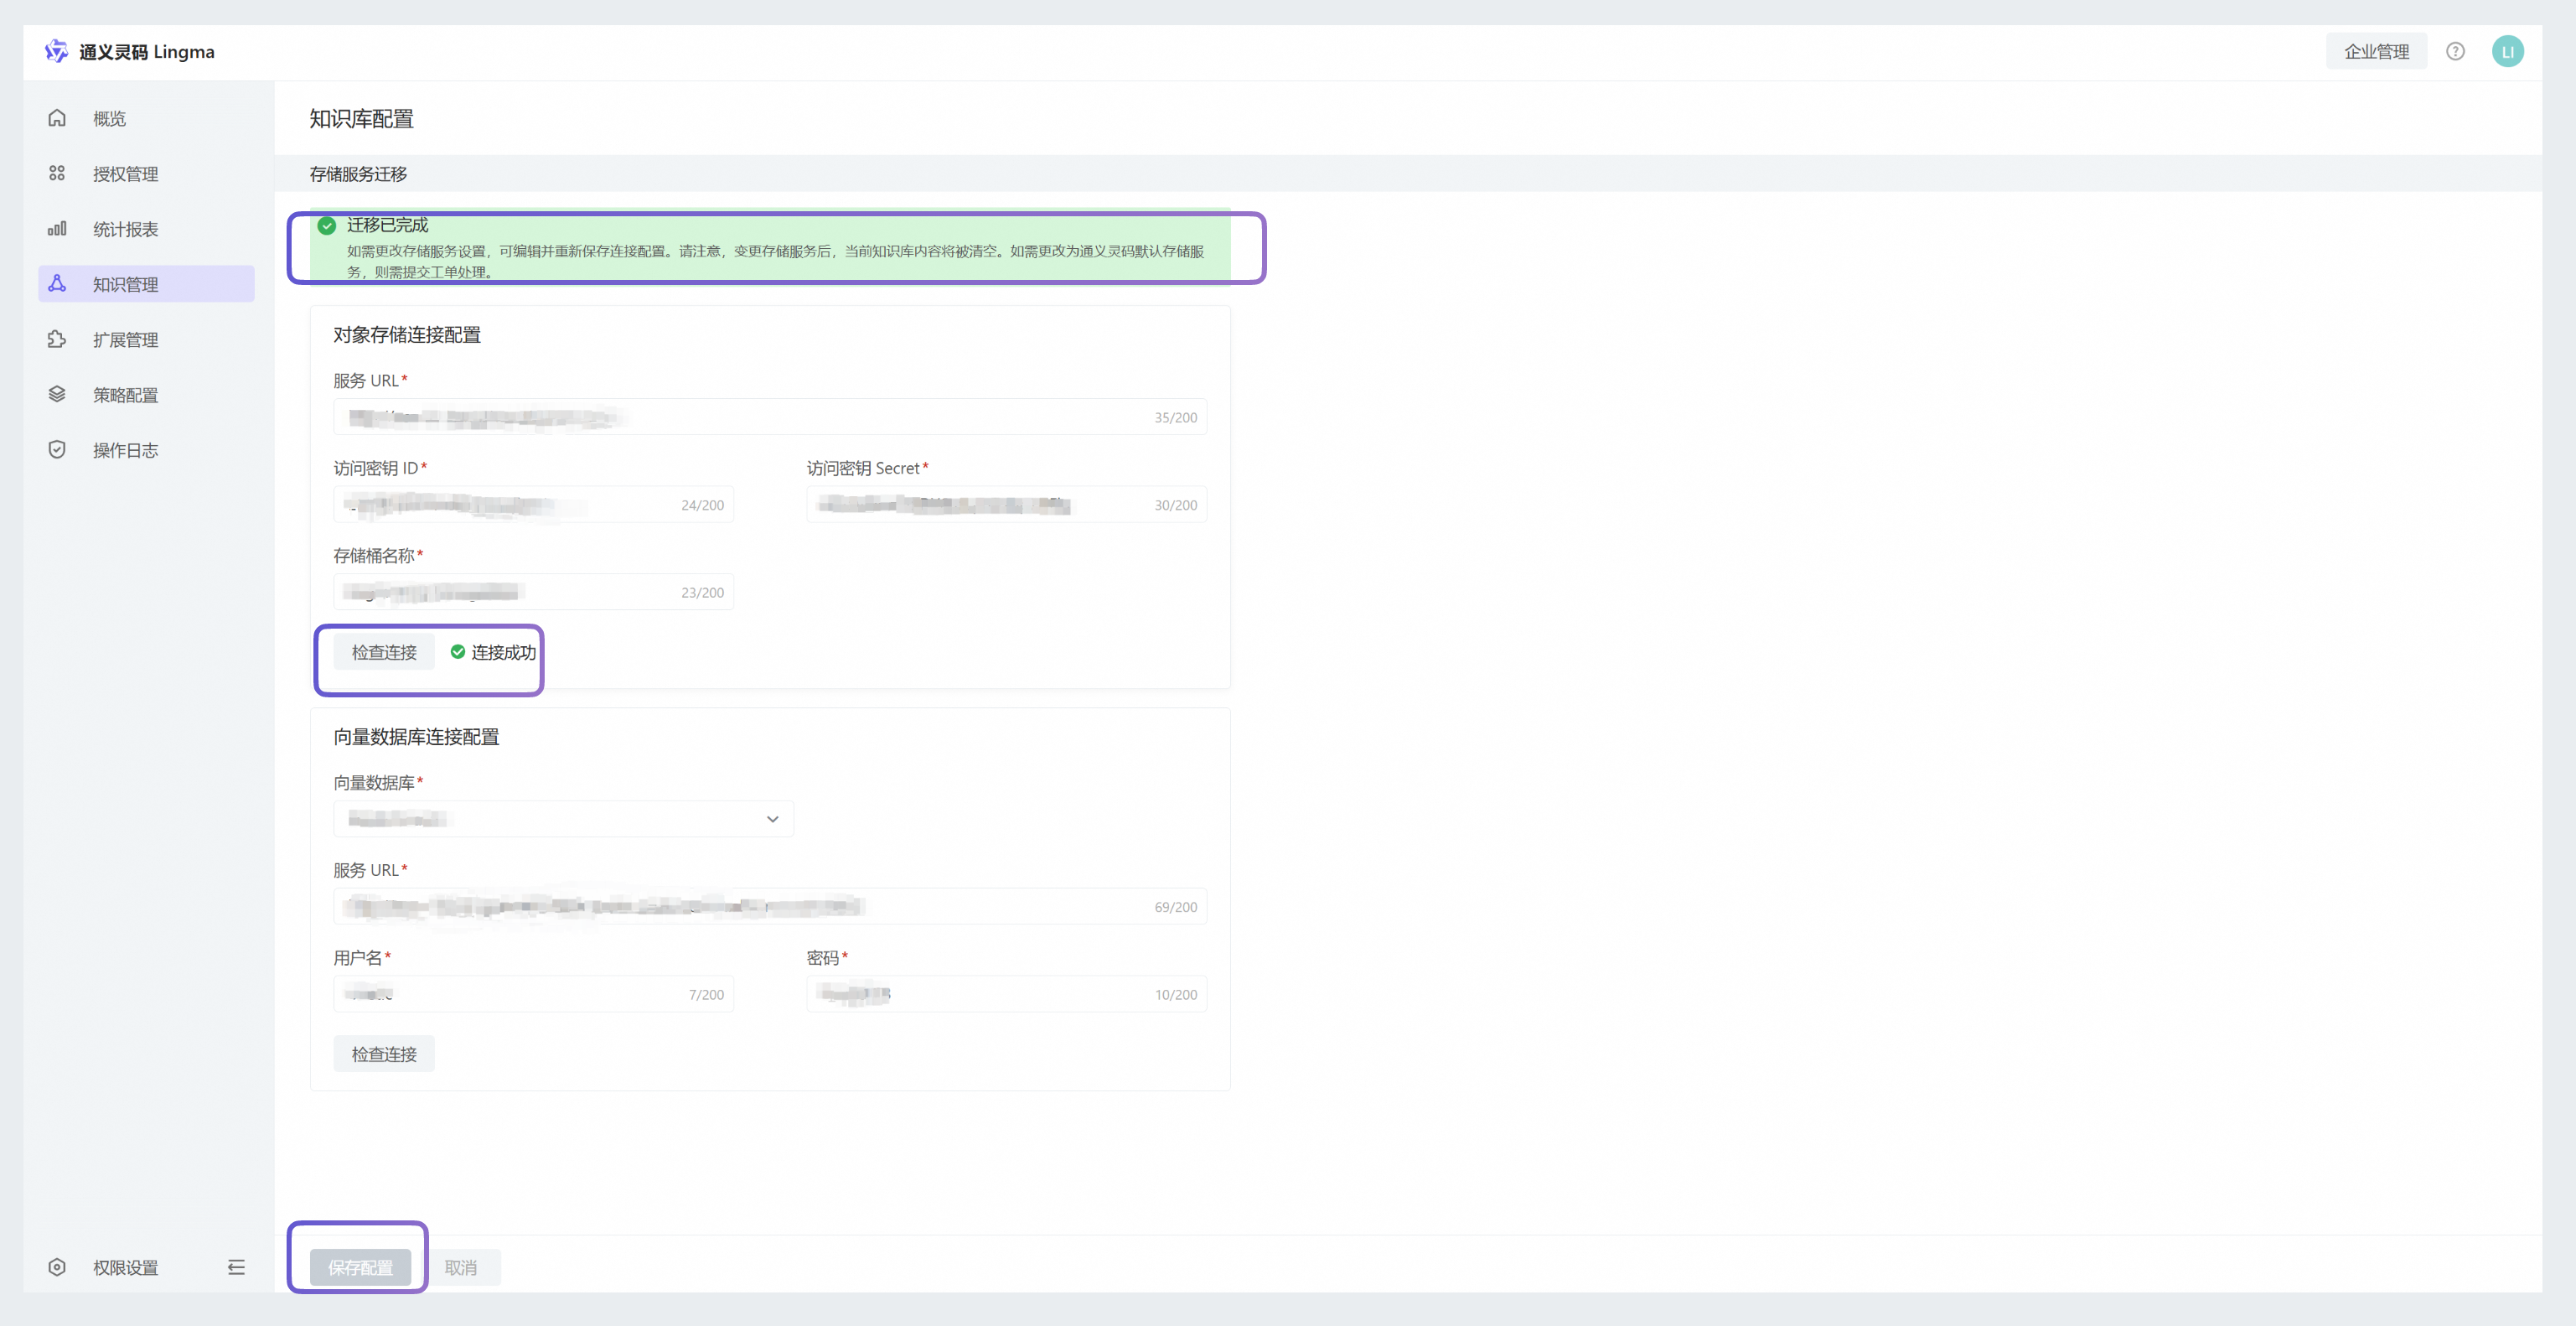This screenshot has height=1326, width=2576.
Task: Focus the 用户名 input field
Action: point(534,994)
